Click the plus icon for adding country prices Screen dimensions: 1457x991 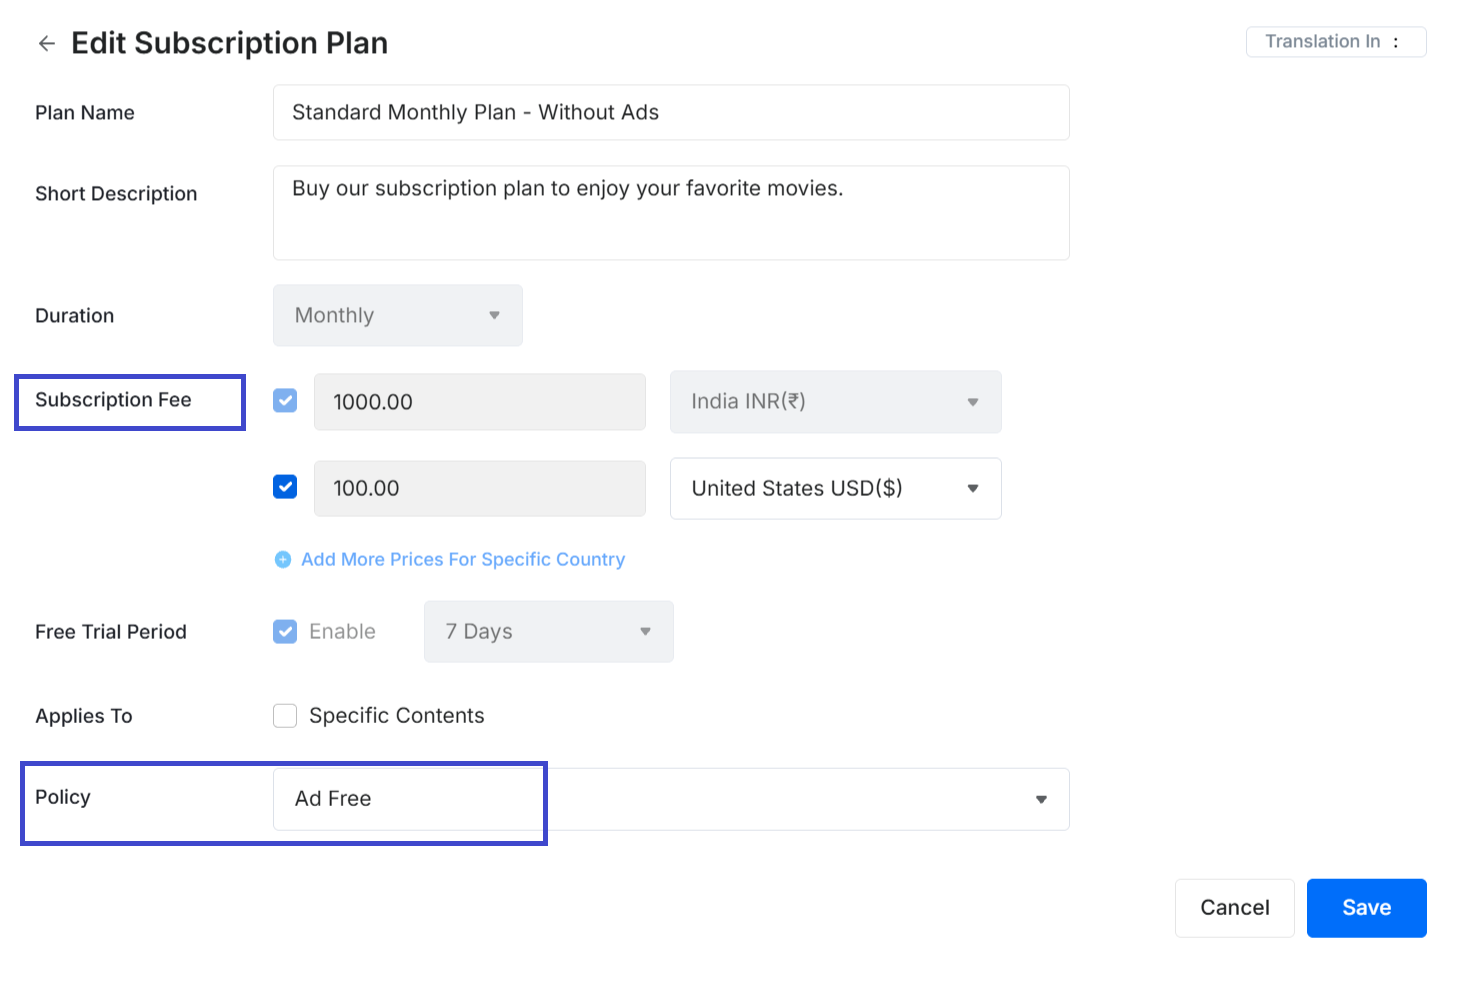click(x=283, y=560)
